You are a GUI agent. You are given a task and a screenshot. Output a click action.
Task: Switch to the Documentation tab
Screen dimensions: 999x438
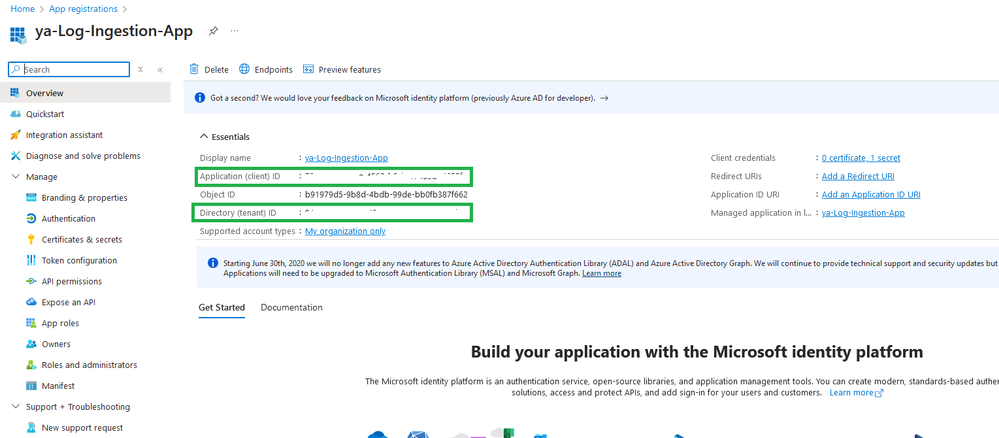click(291, 307)
